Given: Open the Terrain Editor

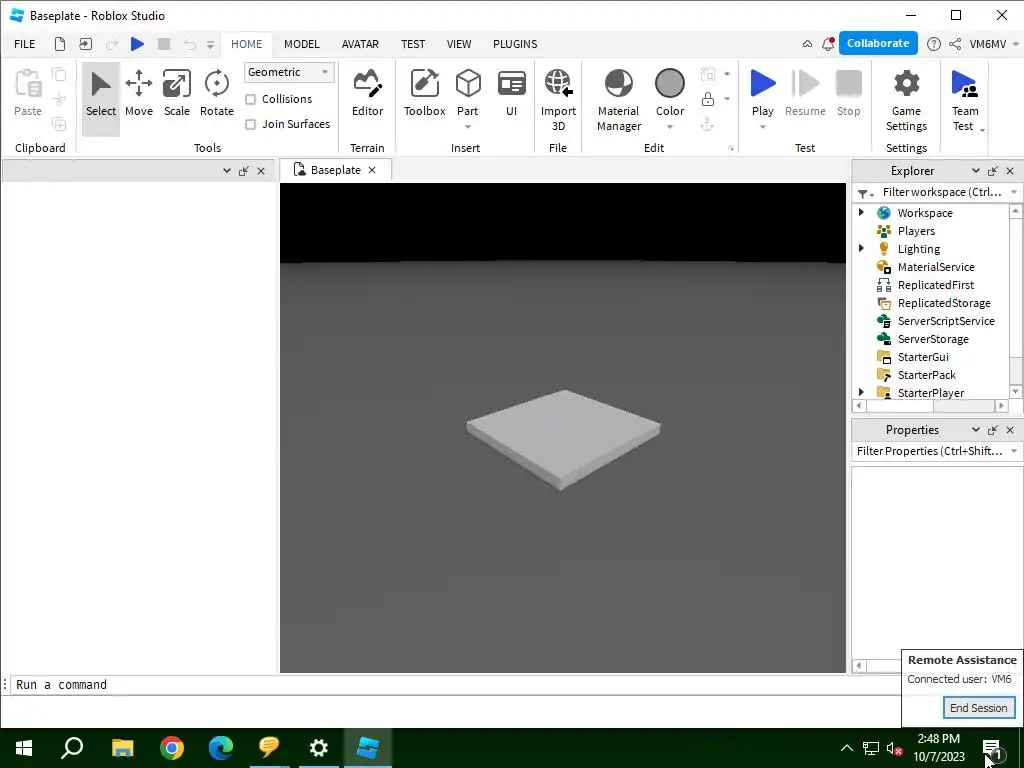Looking at the screenshot, I should tap(367, 93).
